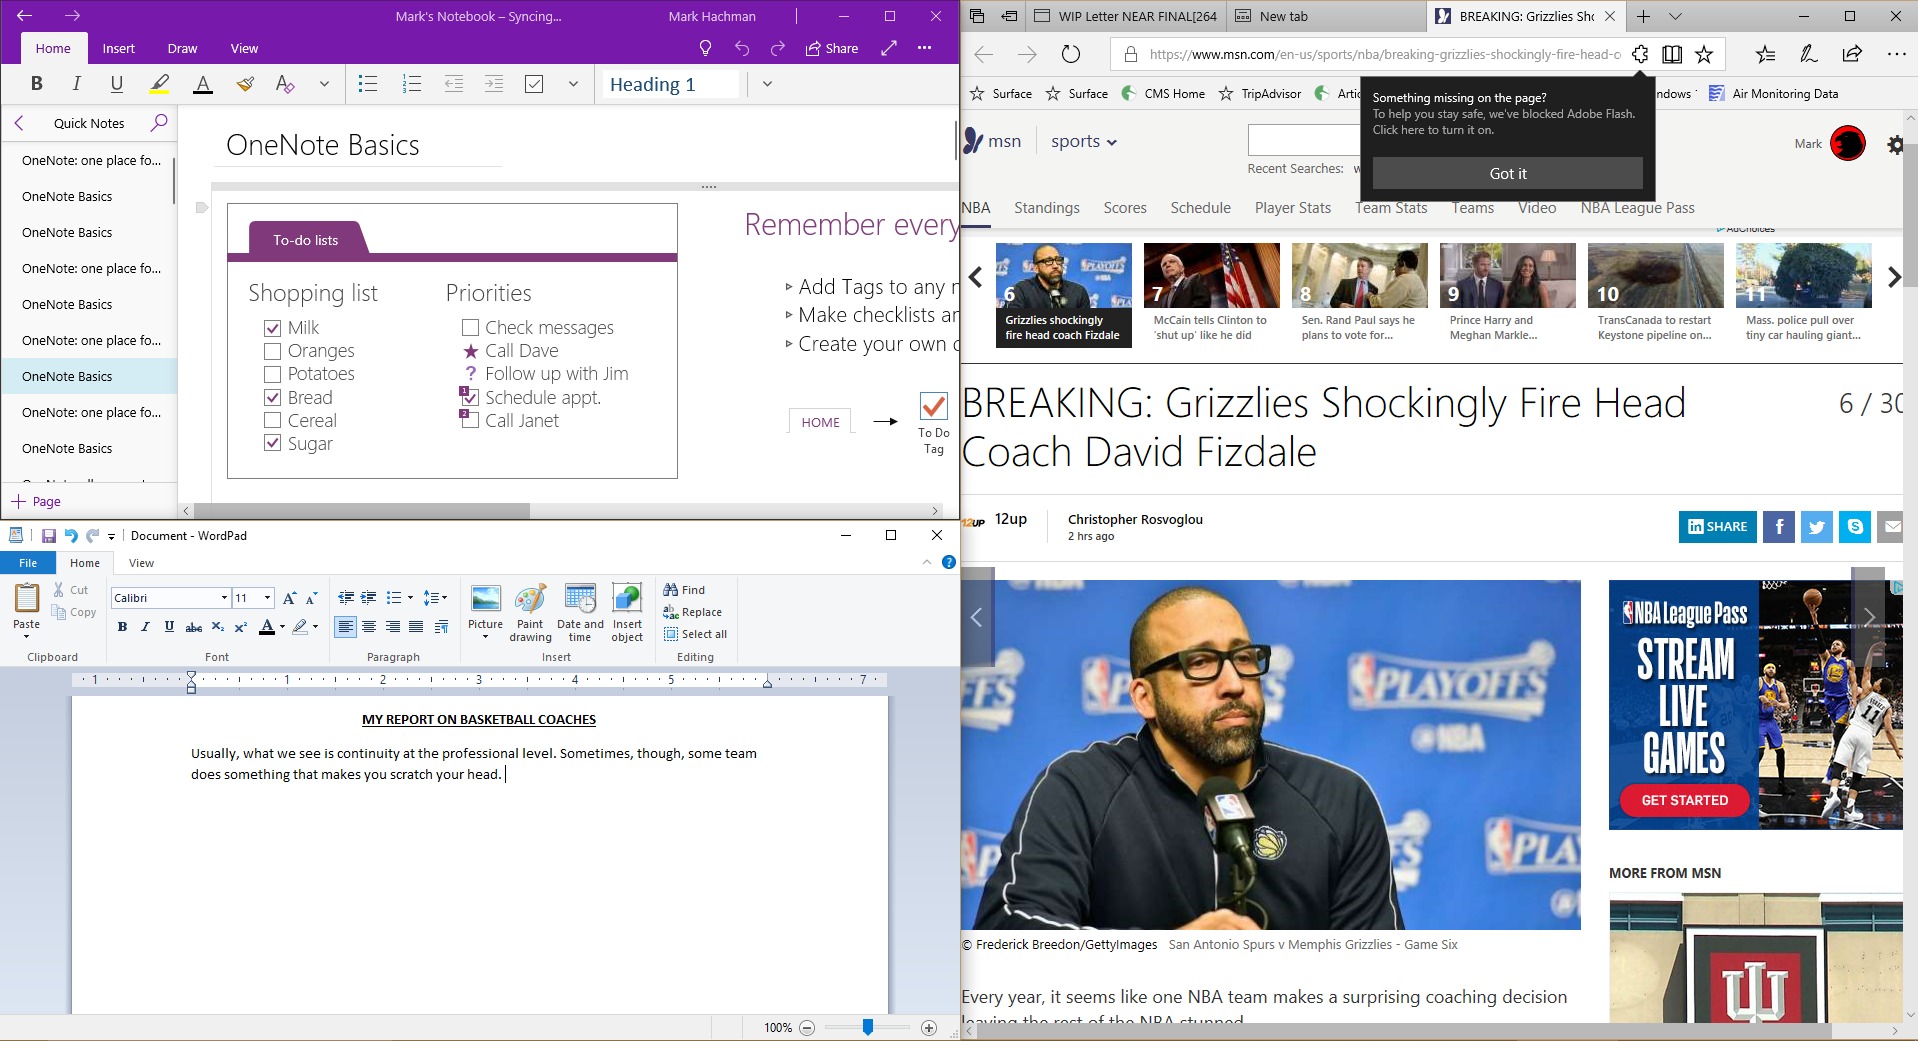
Task: Open the styles dropdown next to Heading 1
Action: [767, 84]
